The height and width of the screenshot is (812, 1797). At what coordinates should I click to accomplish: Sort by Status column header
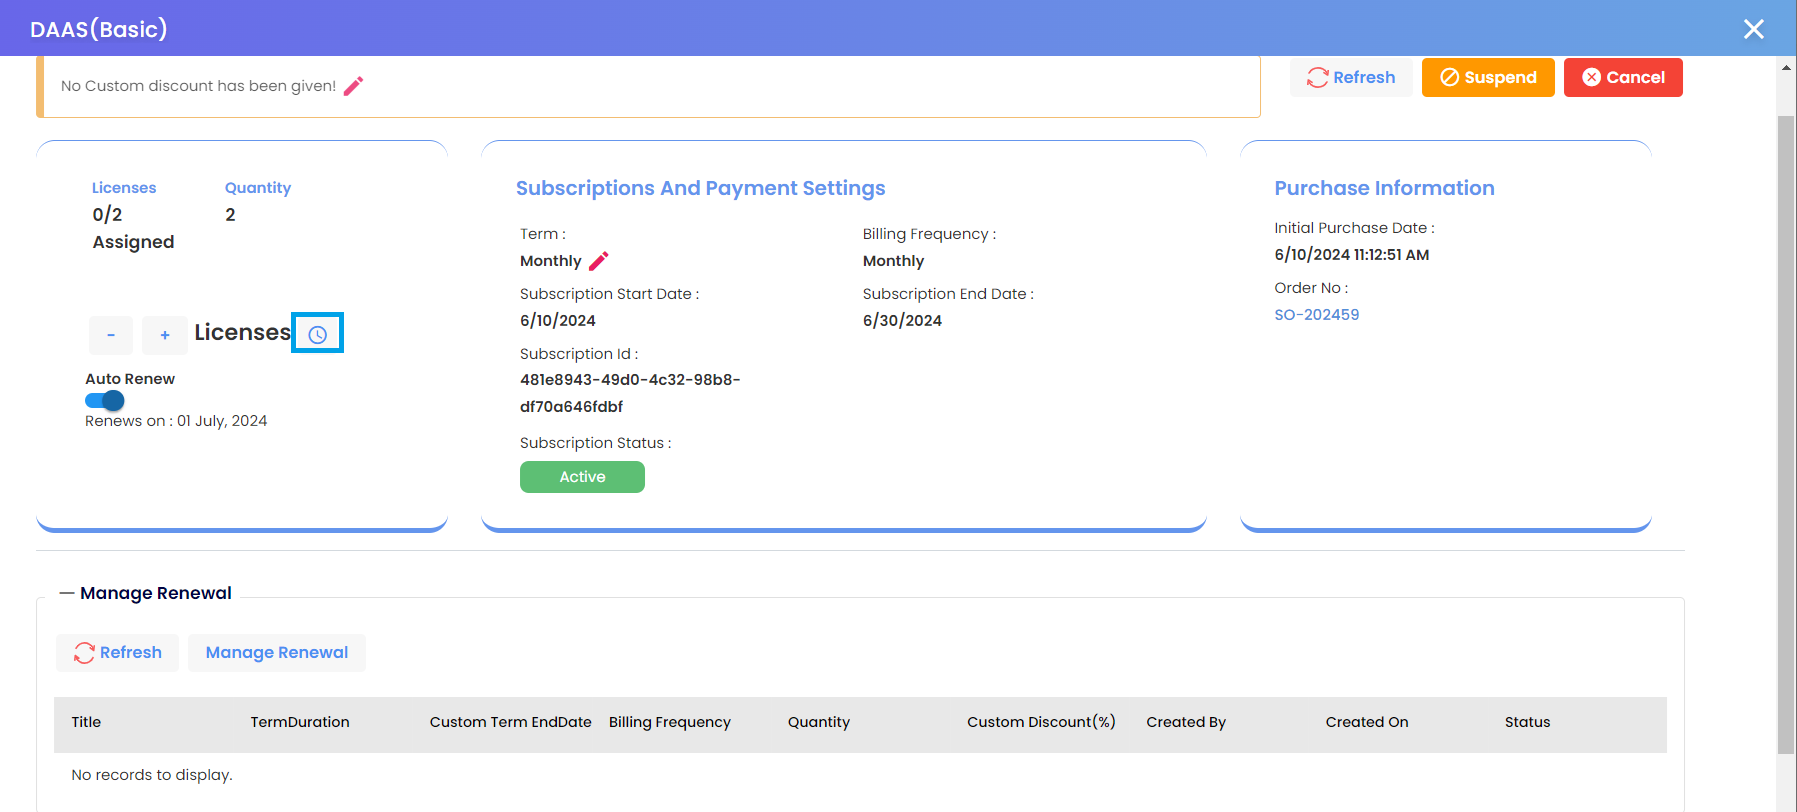tap(1527, 722)
